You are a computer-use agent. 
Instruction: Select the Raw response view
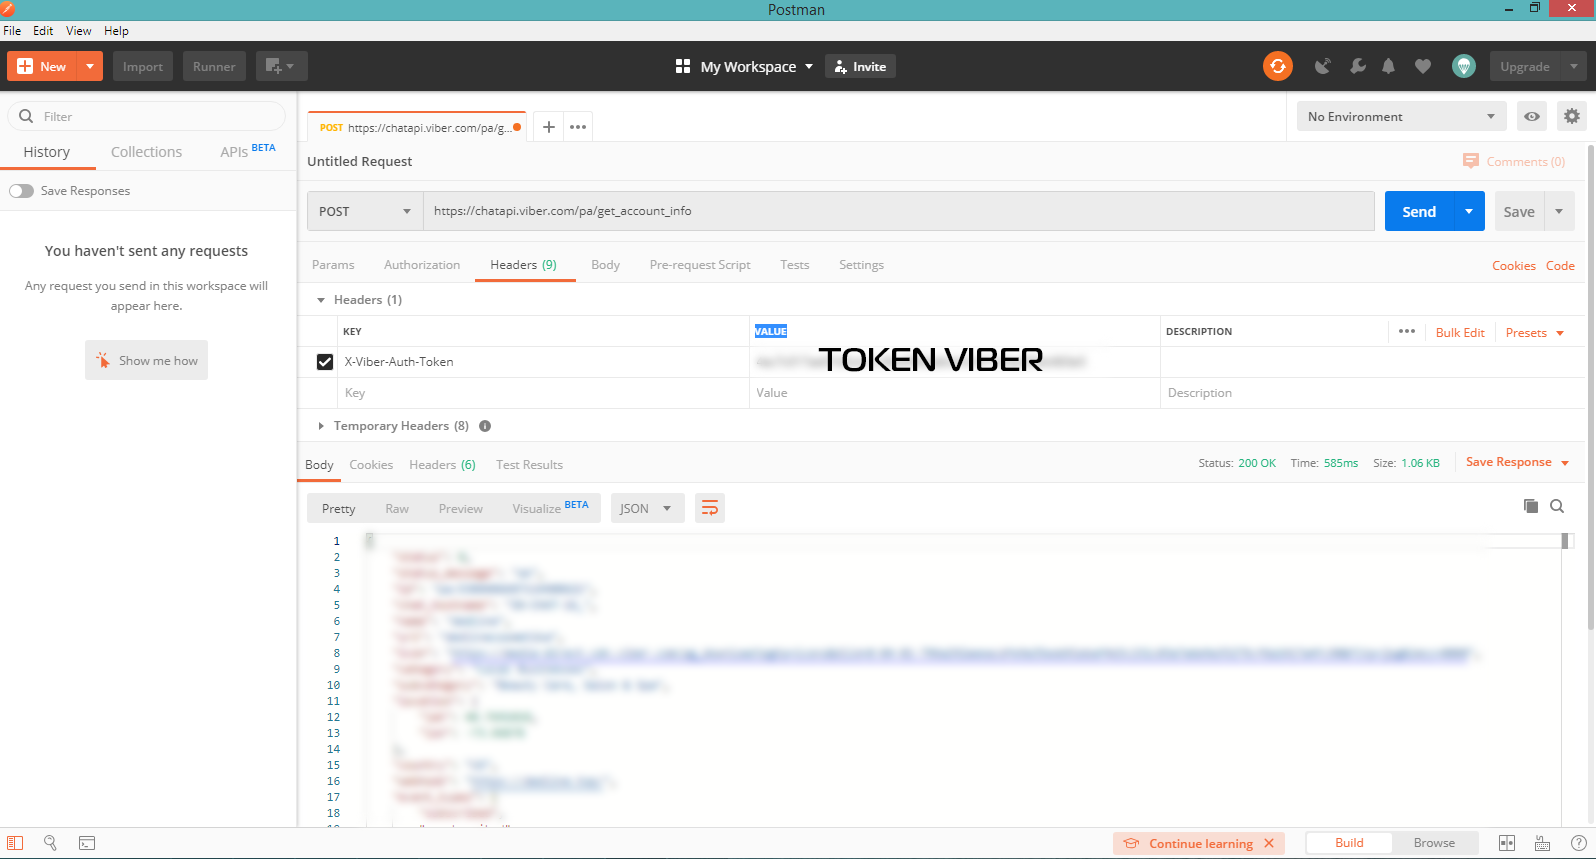[x=397, y=509]
